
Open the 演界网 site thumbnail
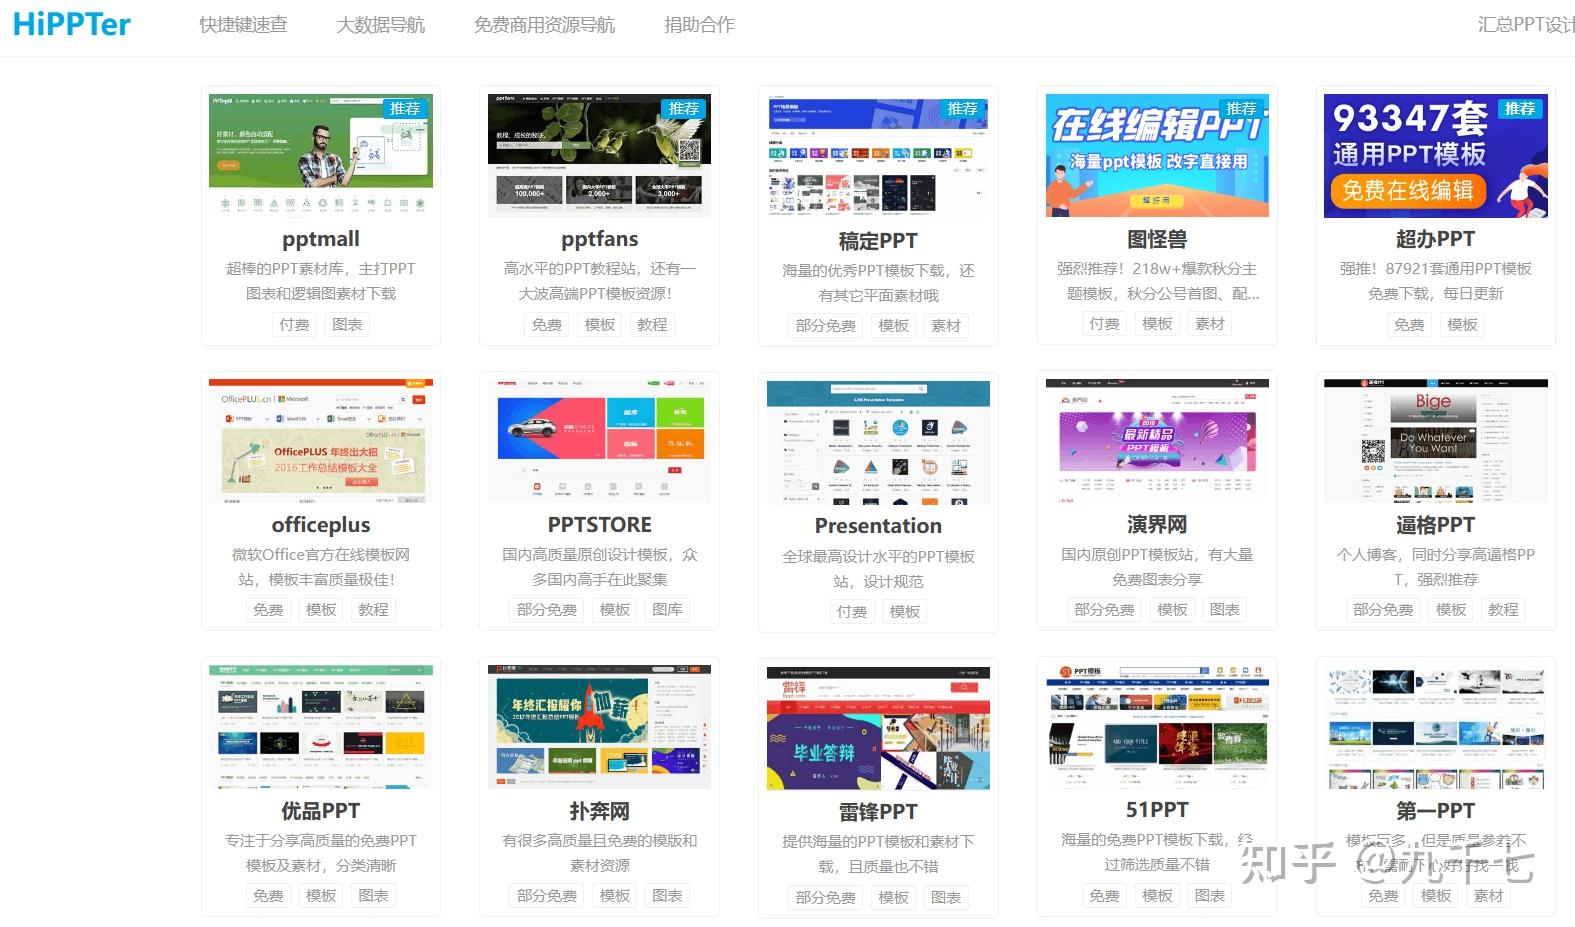click(x=1157, y=440)
